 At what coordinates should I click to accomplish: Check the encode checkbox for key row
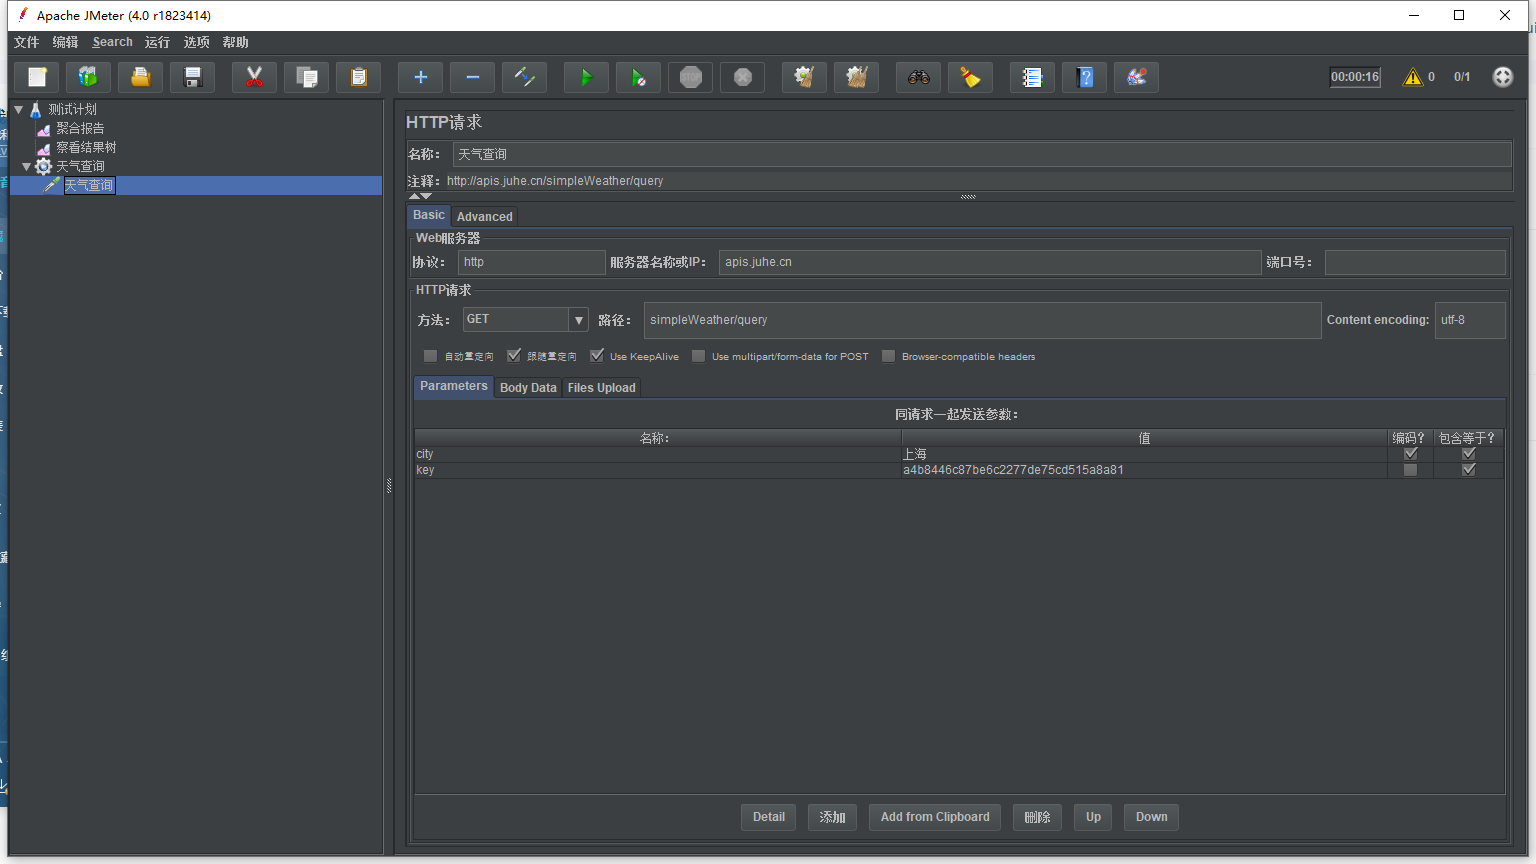[x=1411, y=470]
